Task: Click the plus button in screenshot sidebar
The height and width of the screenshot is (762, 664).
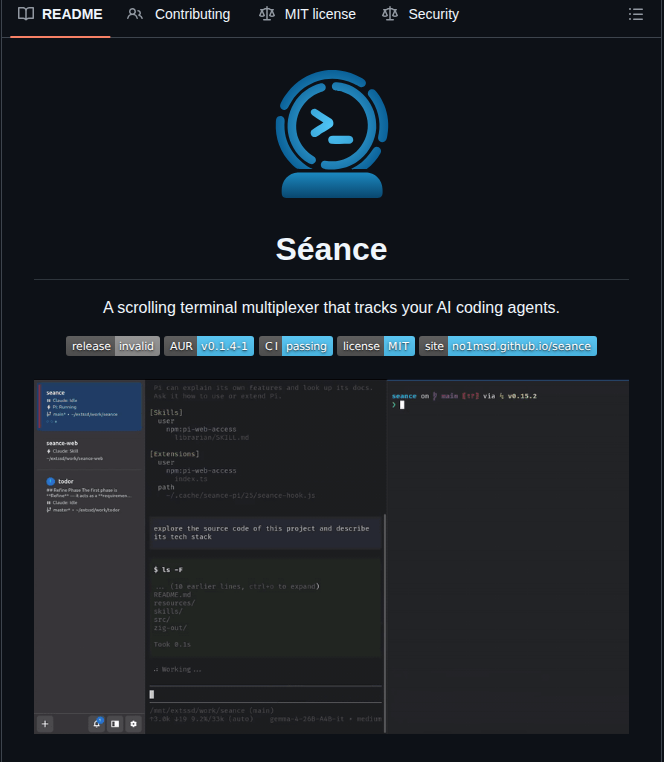Action: tap(45, 724)
